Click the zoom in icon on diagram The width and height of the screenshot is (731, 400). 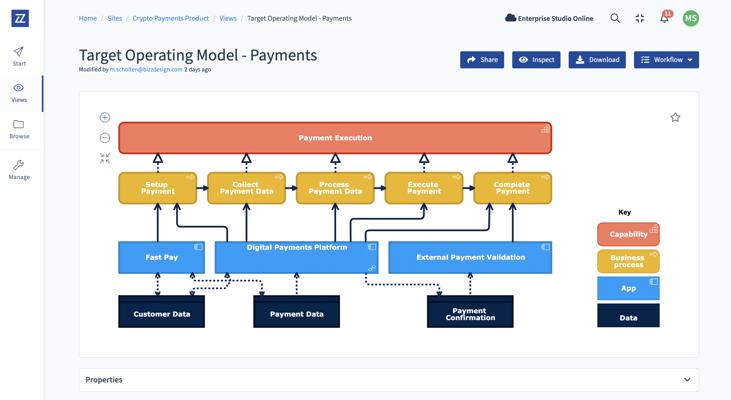(105, 117)
